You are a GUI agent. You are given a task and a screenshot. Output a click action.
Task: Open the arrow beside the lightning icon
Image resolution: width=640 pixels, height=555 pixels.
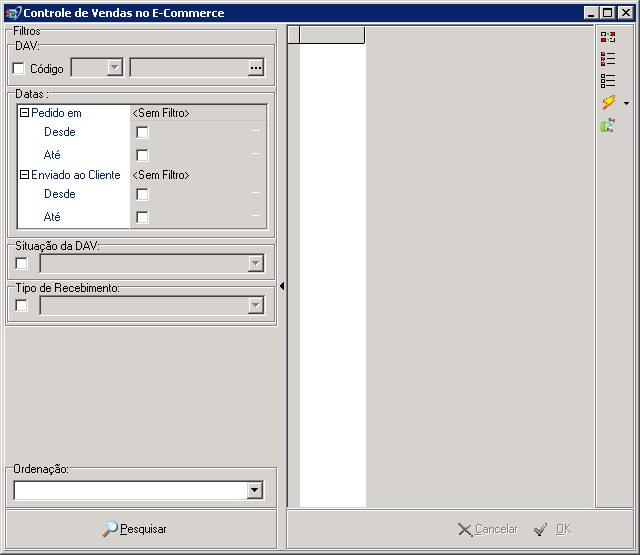click(626, 104)
